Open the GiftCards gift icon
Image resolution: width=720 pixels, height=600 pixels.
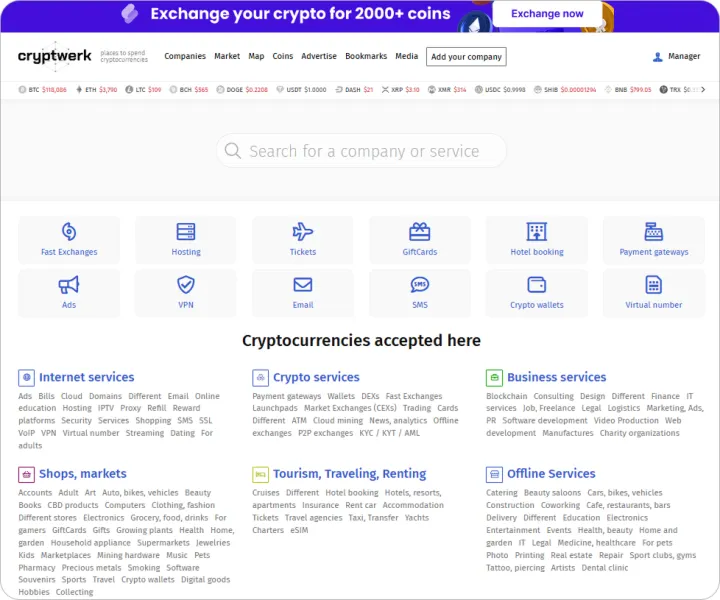click(x=420, y=232)
